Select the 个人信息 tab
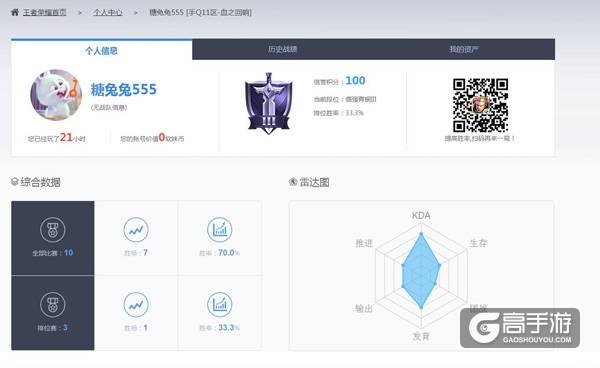The height and width of the screenshot is (368, 600). 101,50
